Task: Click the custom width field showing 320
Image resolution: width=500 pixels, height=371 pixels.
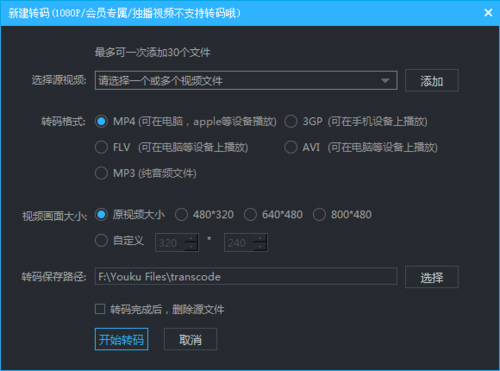Action: 170,243
